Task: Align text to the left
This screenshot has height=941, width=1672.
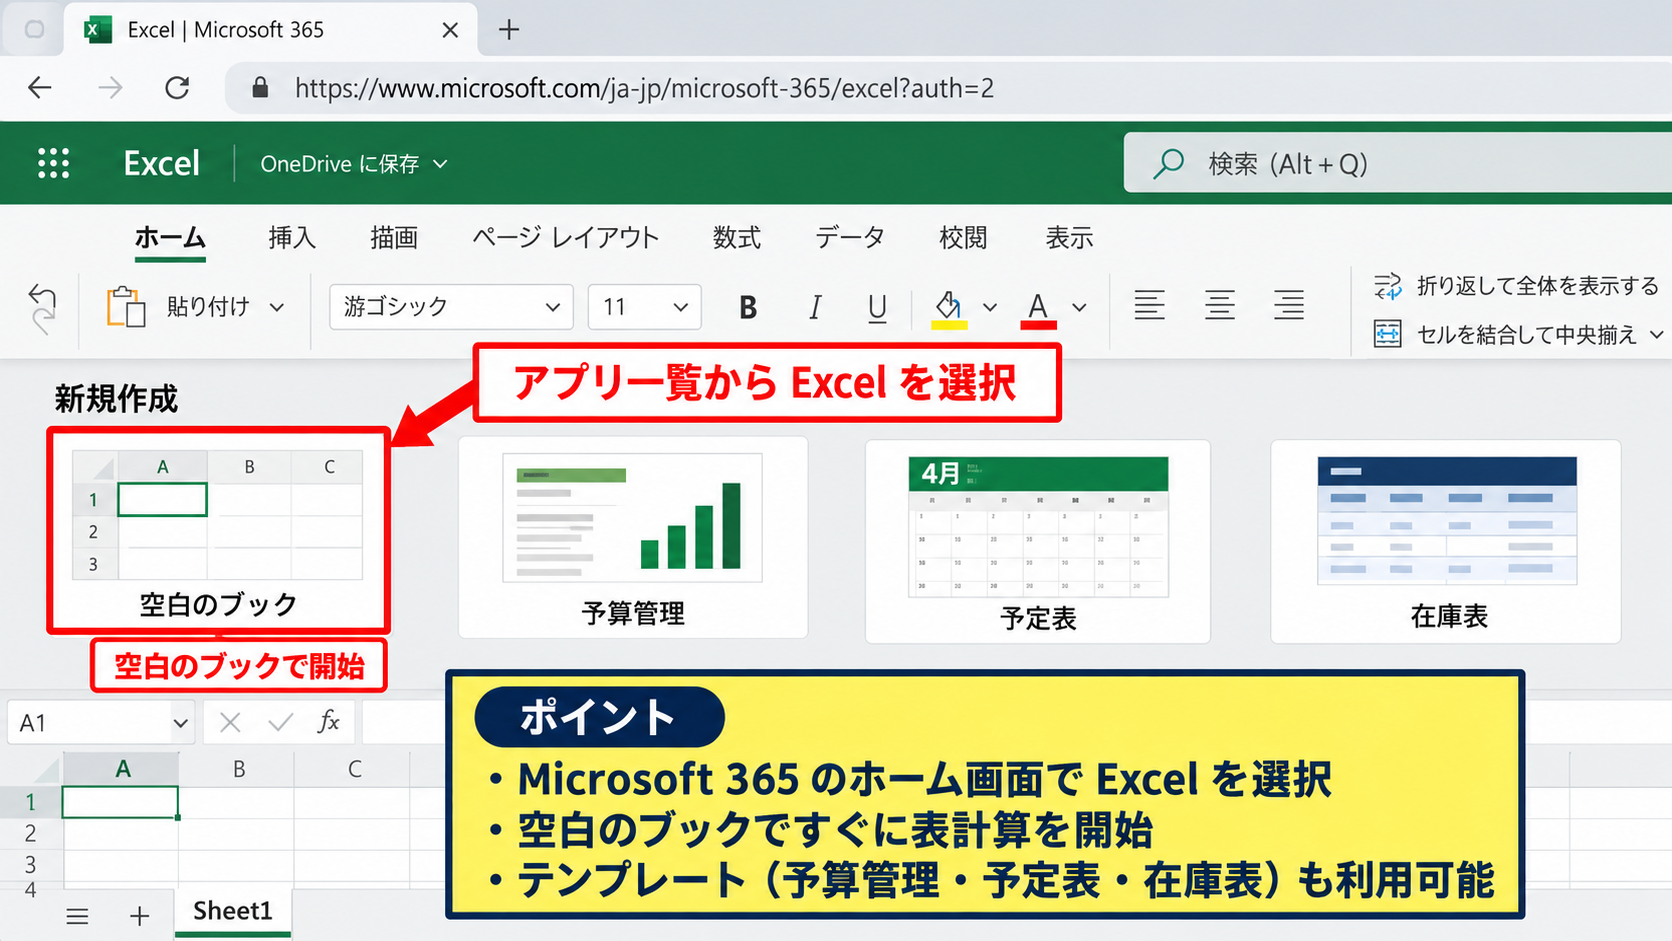Action: click(x=1149, y=305)
